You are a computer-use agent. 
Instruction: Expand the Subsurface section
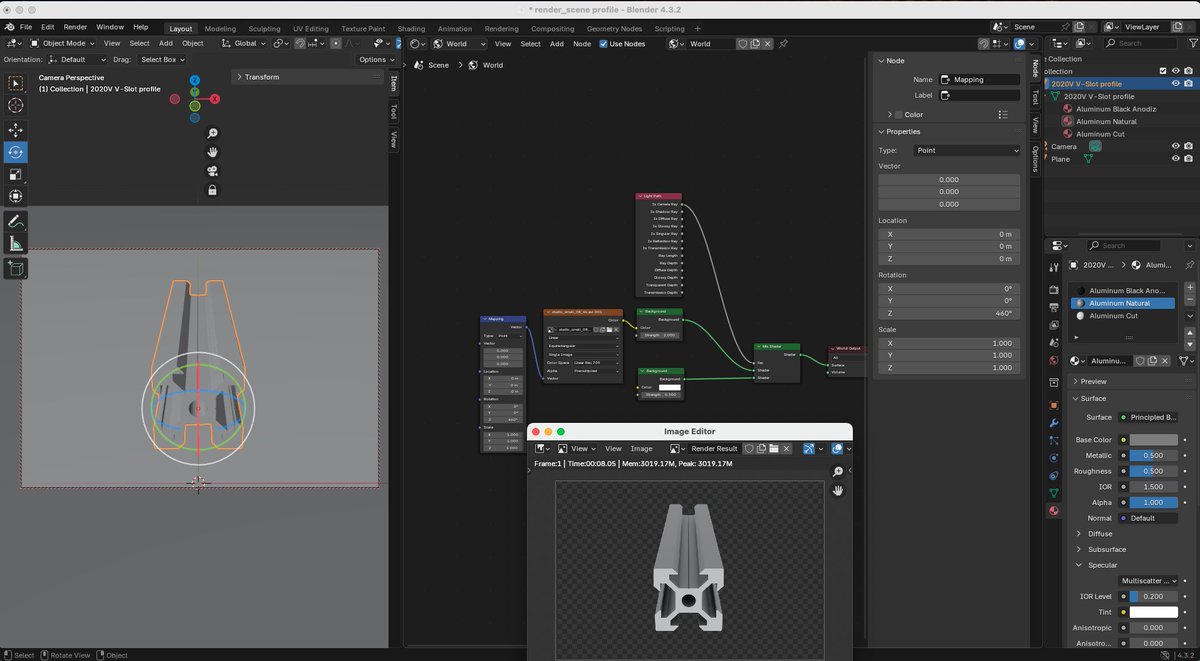click(1106, 549)
